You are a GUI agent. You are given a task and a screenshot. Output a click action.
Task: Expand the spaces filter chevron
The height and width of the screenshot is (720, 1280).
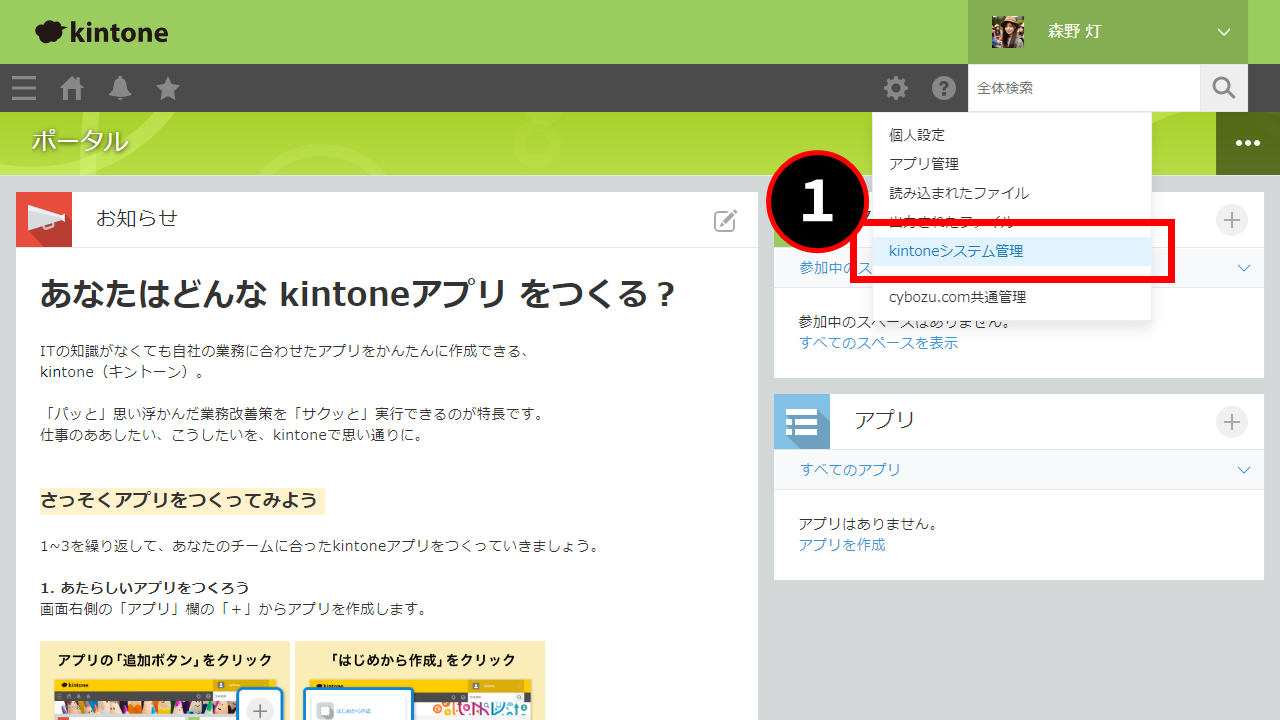coord(1244,268)
